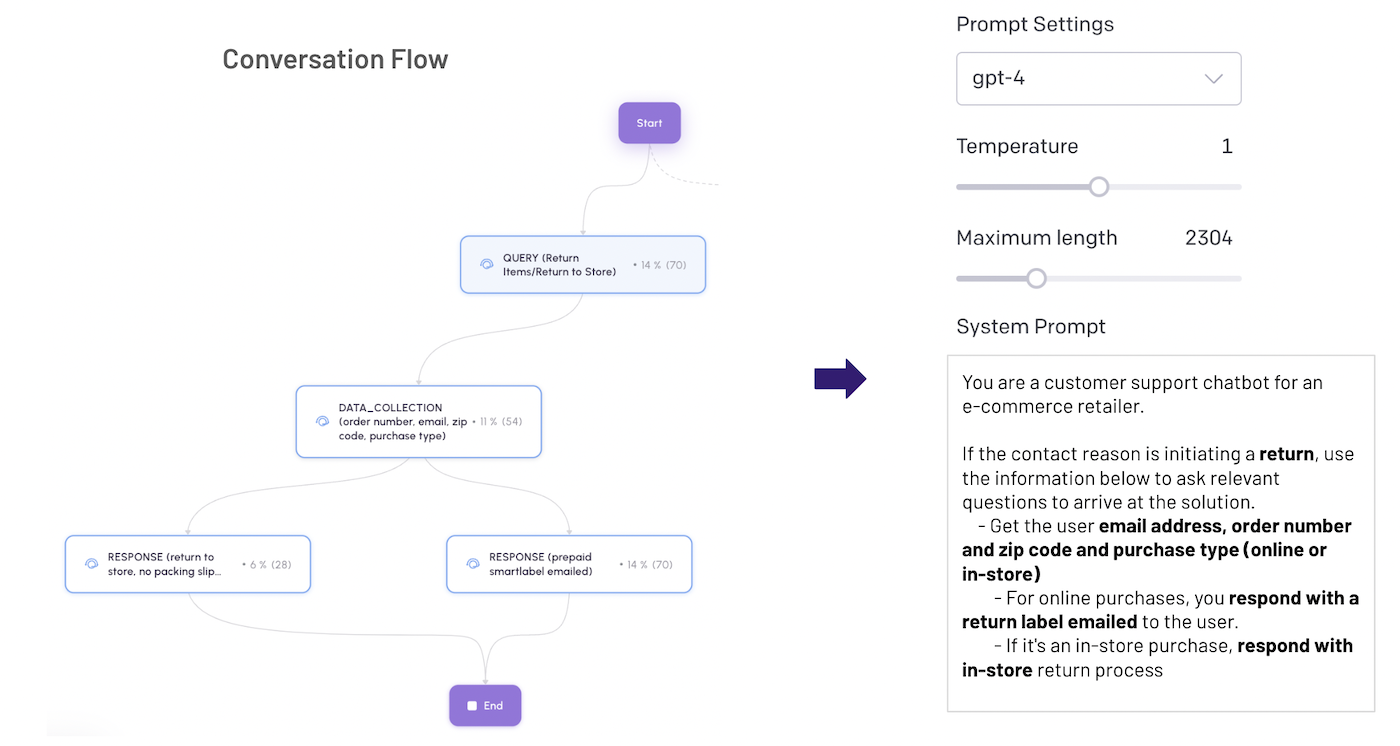The width and height of the screenshot is (1400, 746).
Task: Select the DATA_COLLECTION node
Action: (x=418, y=421)
